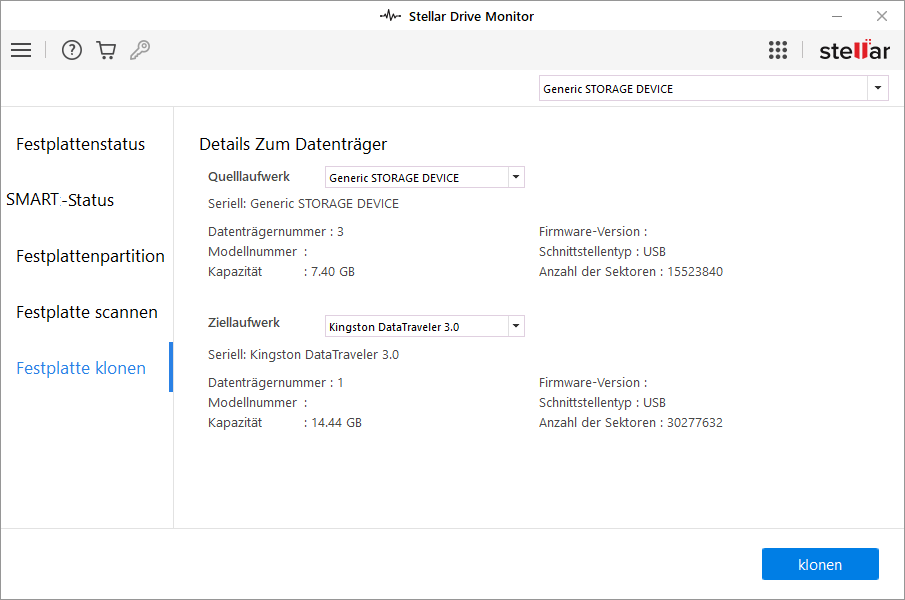Click the Stellar logo
905x600 pixels.
click(x=853, y=50)
